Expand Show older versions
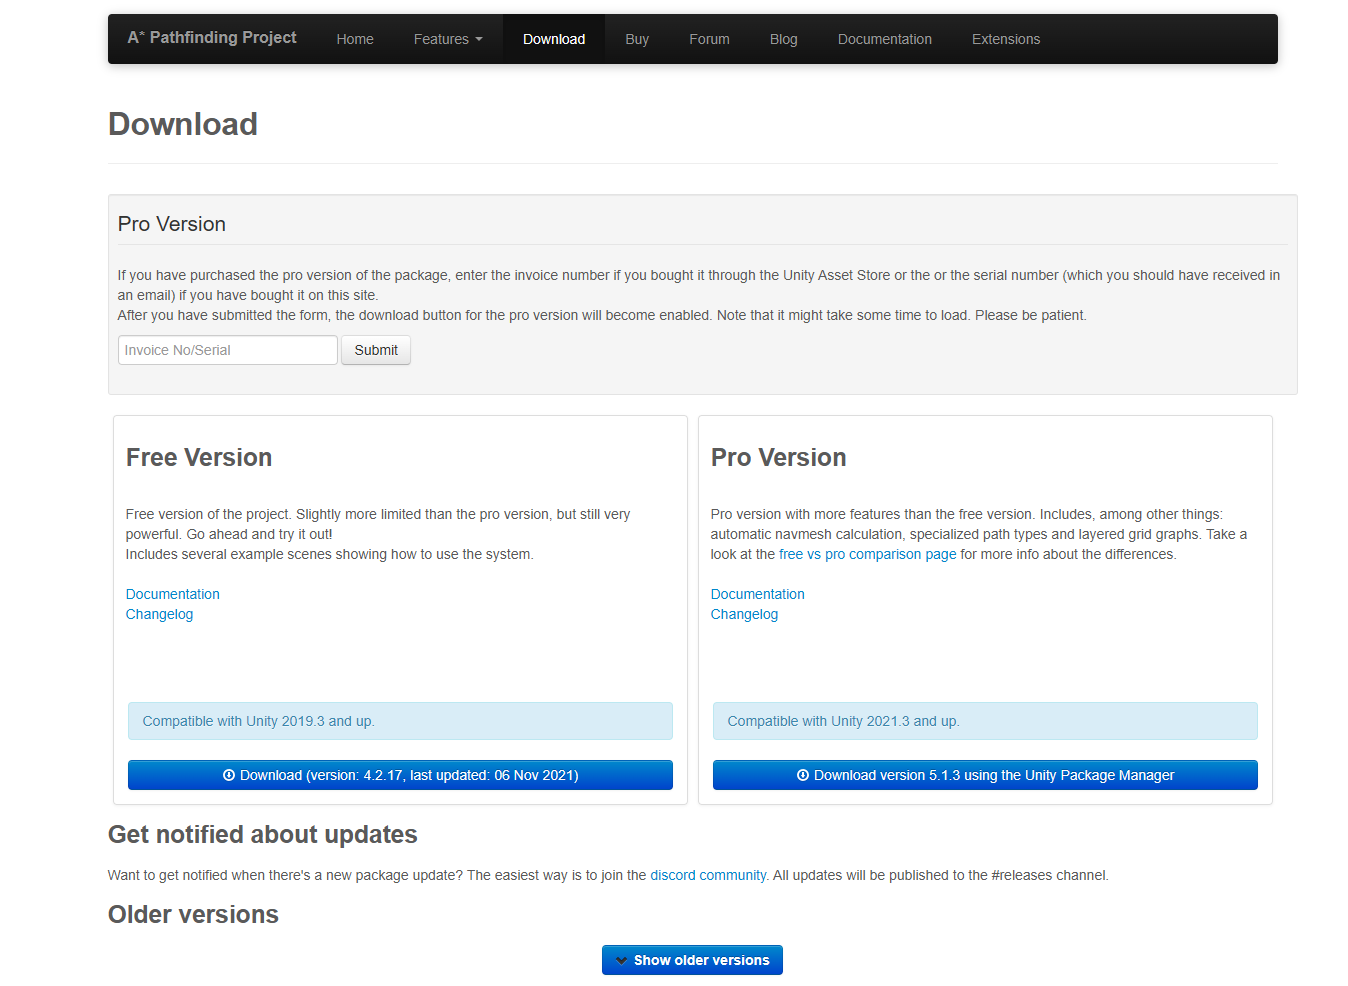Image resolution: width=1348 pixels, height=986 pixels. pyautogui.click(x=692, y=960)
